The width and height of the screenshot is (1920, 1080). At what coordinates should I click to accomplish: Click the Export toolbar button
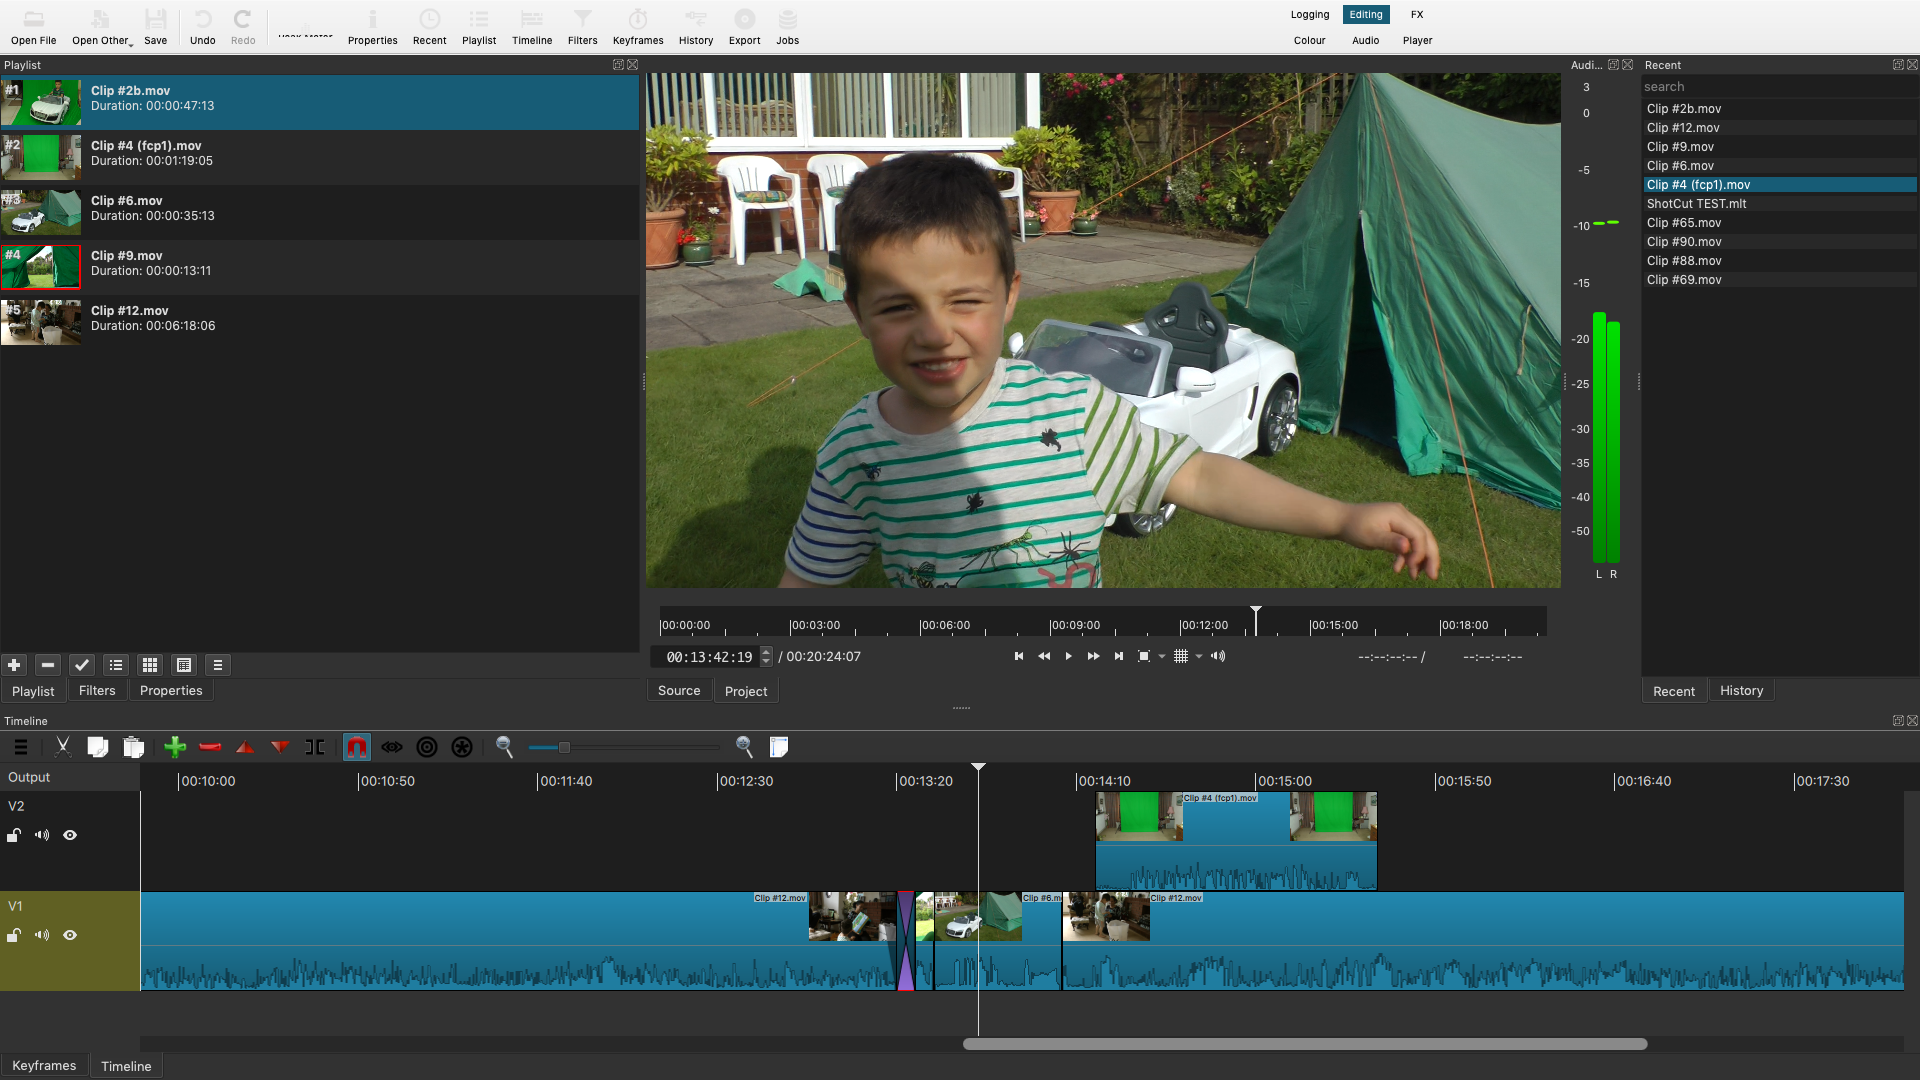pyautogui.click(x=744, y=27)
